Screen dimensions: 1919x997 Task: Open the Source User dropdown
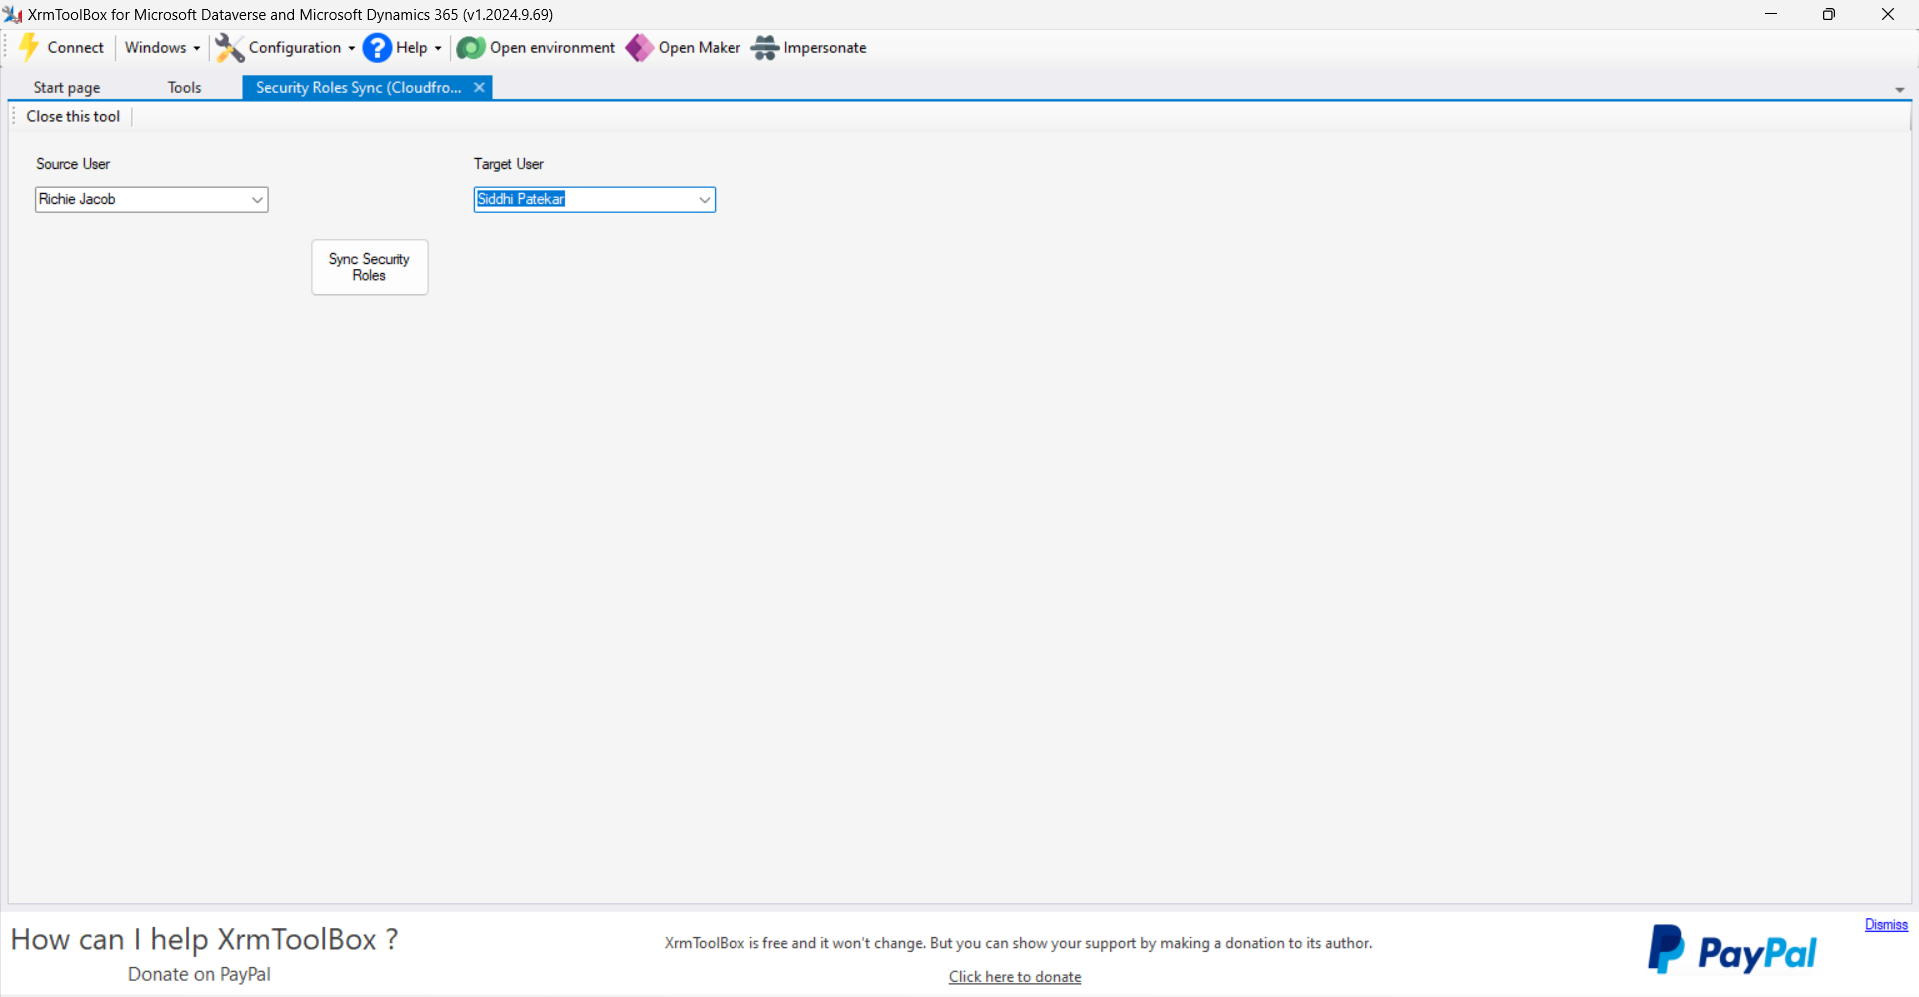pyautogui.click(x=257, y=199)
